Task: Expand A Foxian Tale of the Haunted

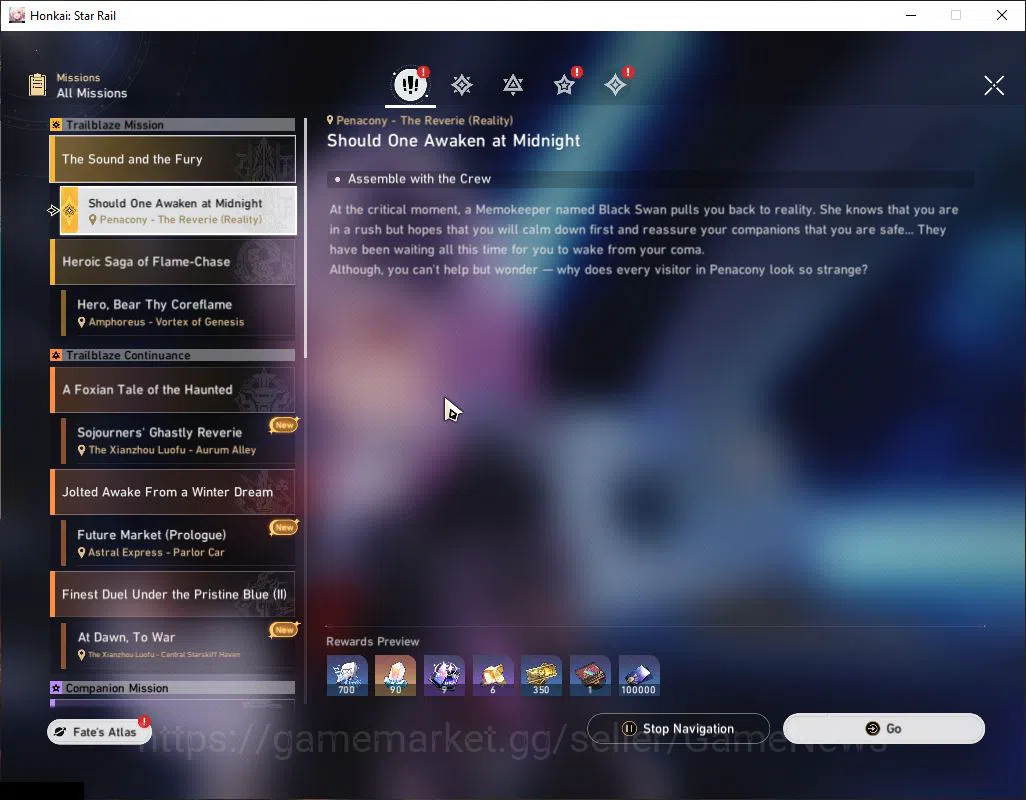Action: click(173, 390)
